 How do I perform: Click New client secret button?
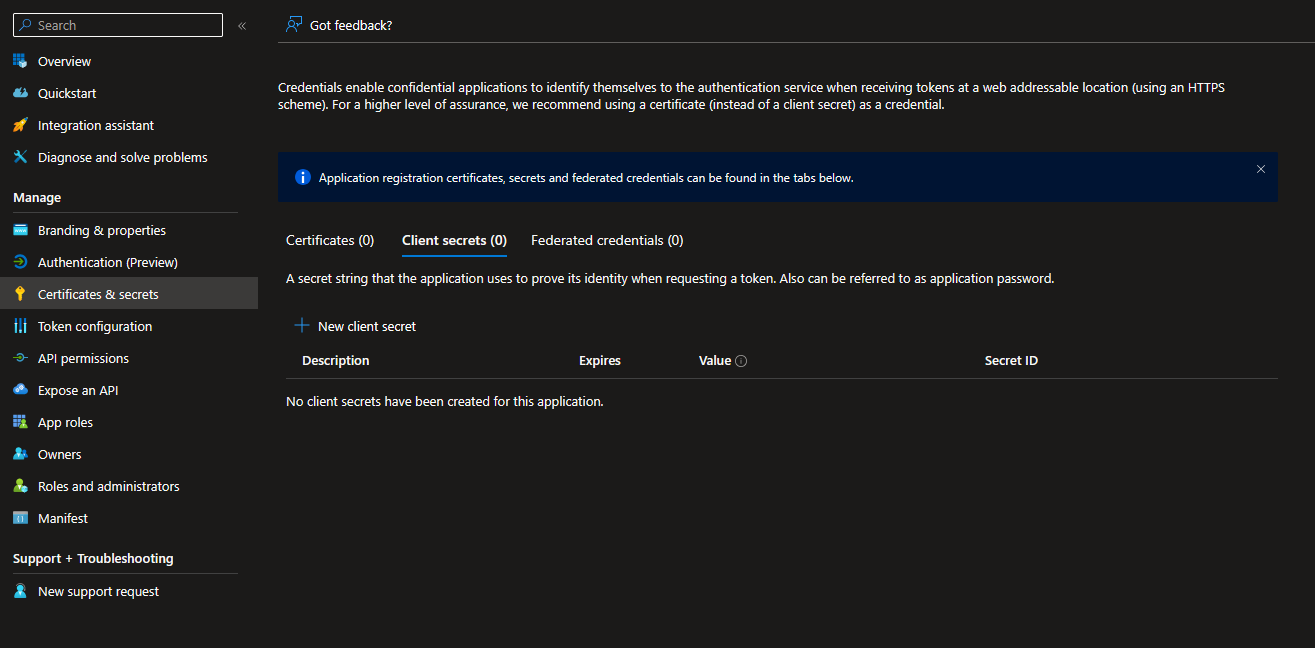[x=355, y=326]
